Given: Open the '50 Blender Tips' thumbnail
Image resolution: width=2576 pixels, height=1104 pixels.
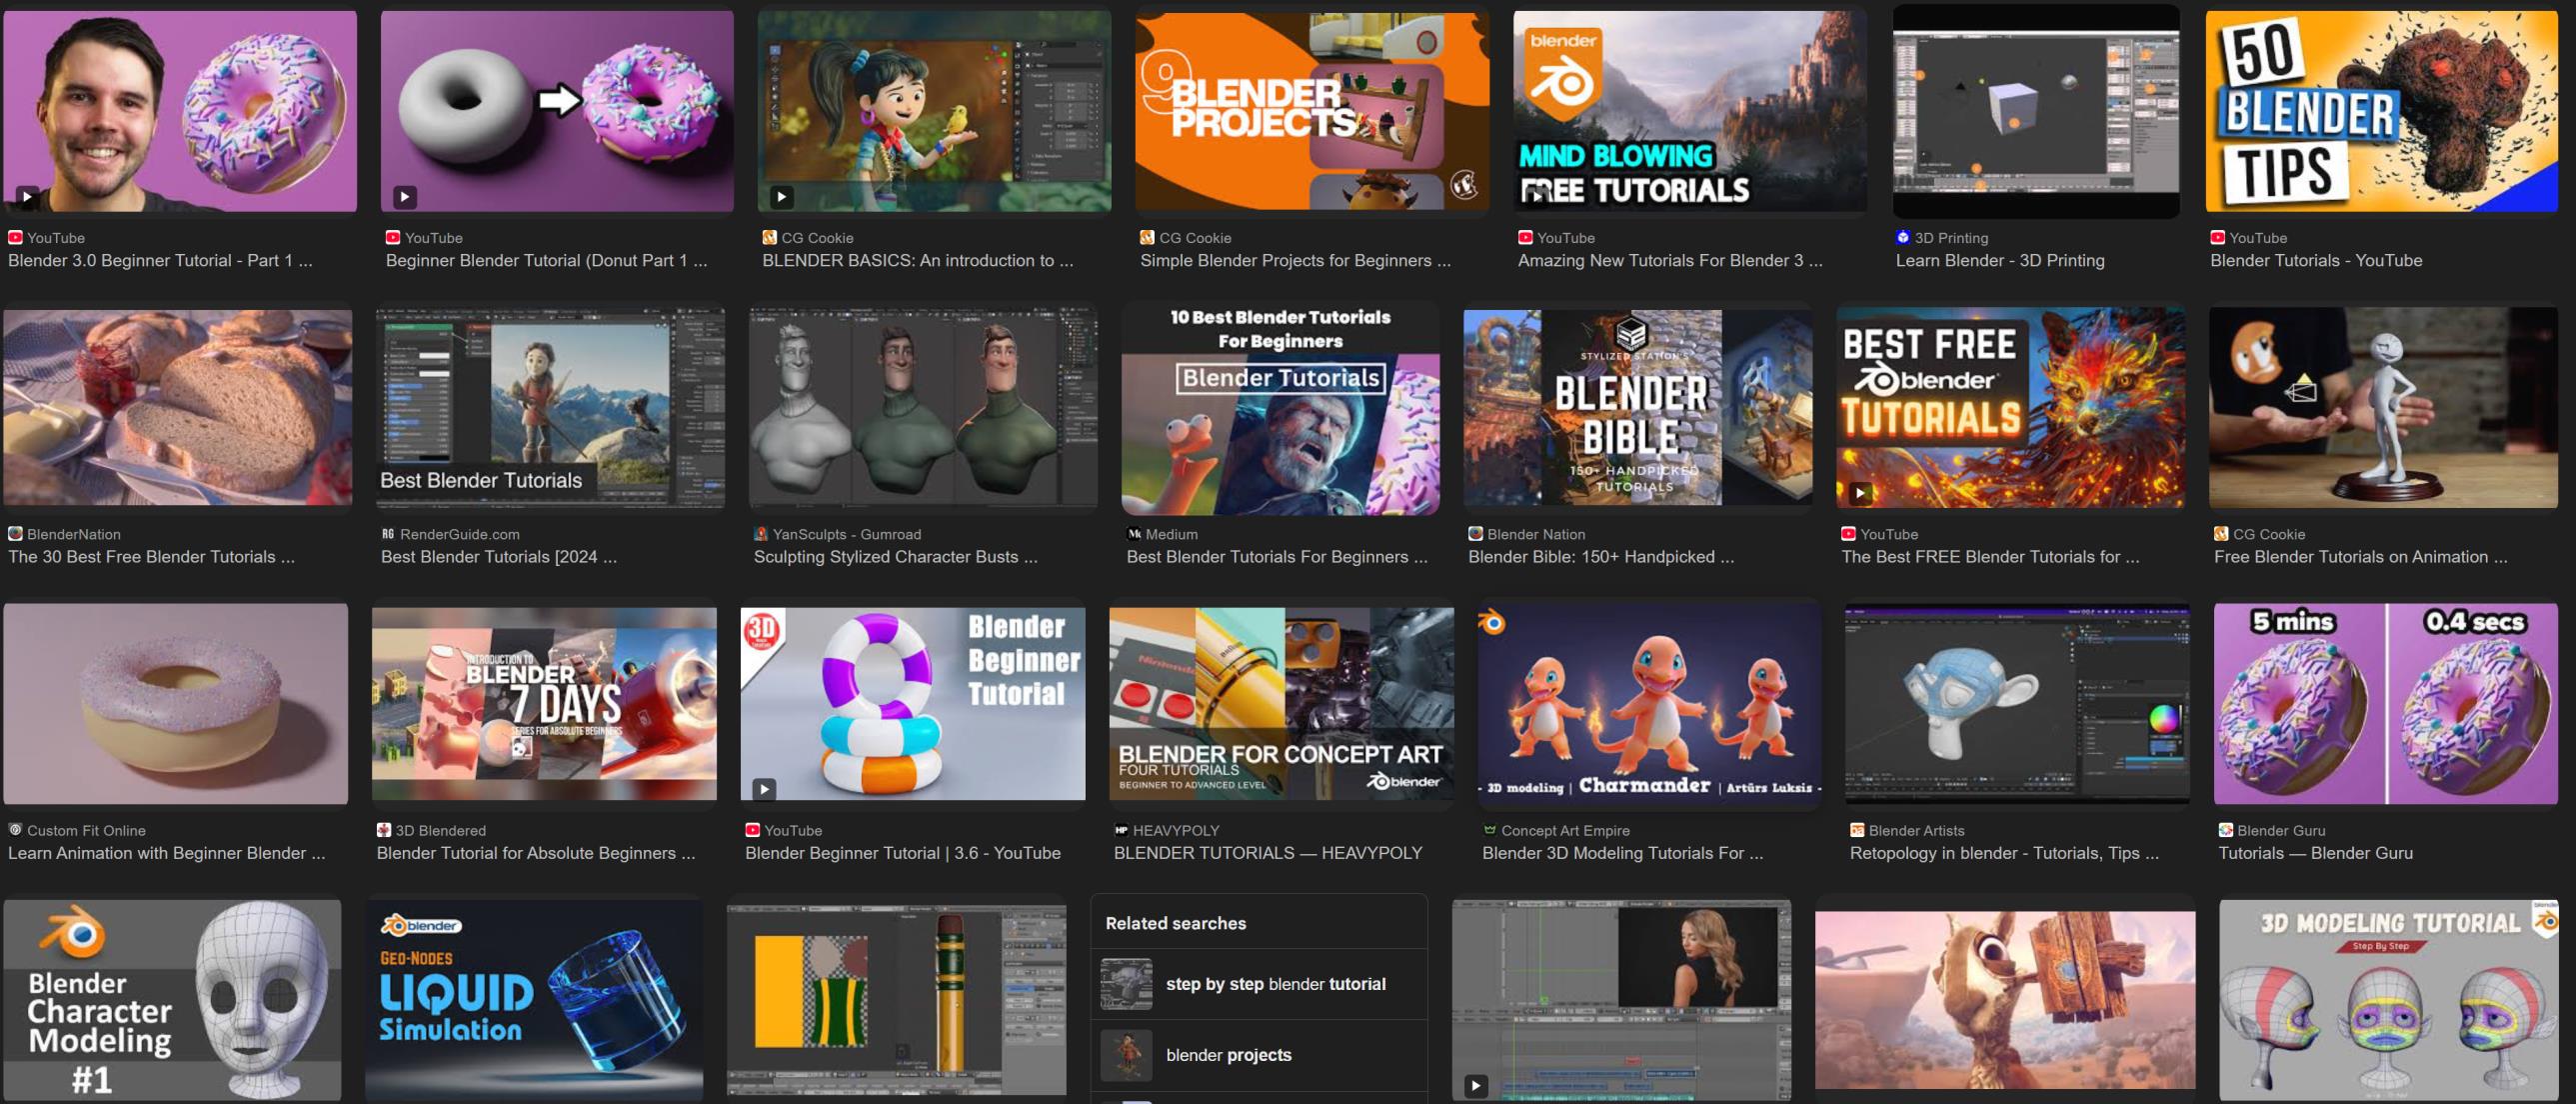Looking at the screenshot, I should pyautogui.click(x=2382, y=111).
